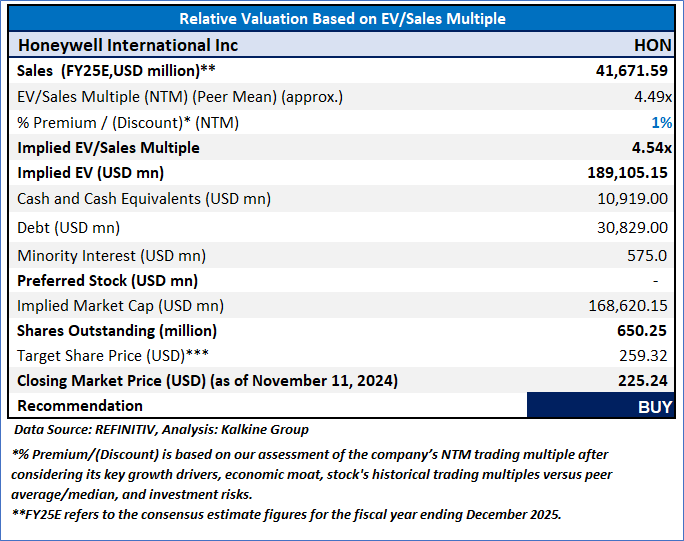Select the 'Implied EV/Sales Multiple' label
The height and width of the screenshot is (541, 684).
[108, 148]
